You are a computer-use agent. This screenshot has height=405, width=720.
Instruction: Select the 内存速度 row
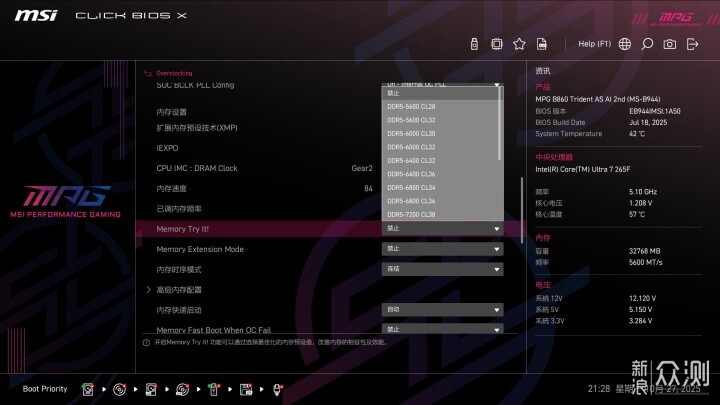pos(171,189)
